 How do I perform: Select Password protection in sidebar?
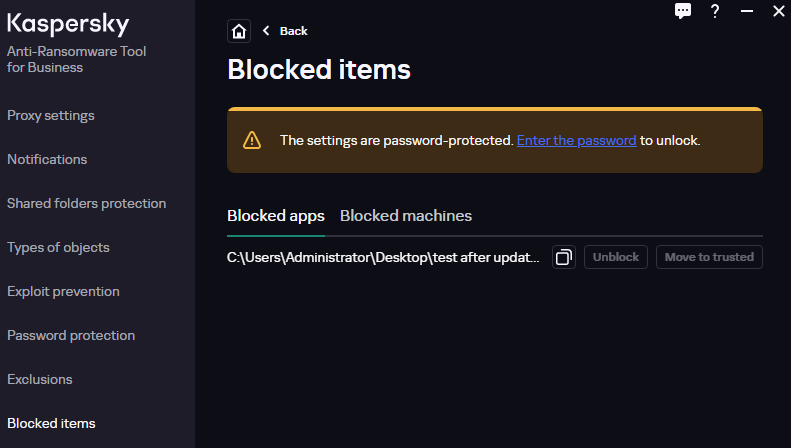pos(71,335)
